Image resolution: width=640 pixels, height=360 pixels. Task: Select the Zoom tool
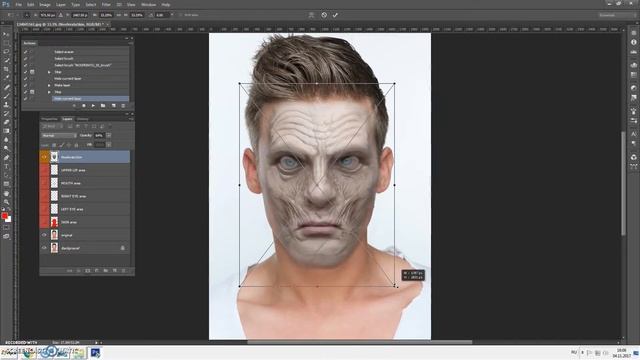coord(6,202)
